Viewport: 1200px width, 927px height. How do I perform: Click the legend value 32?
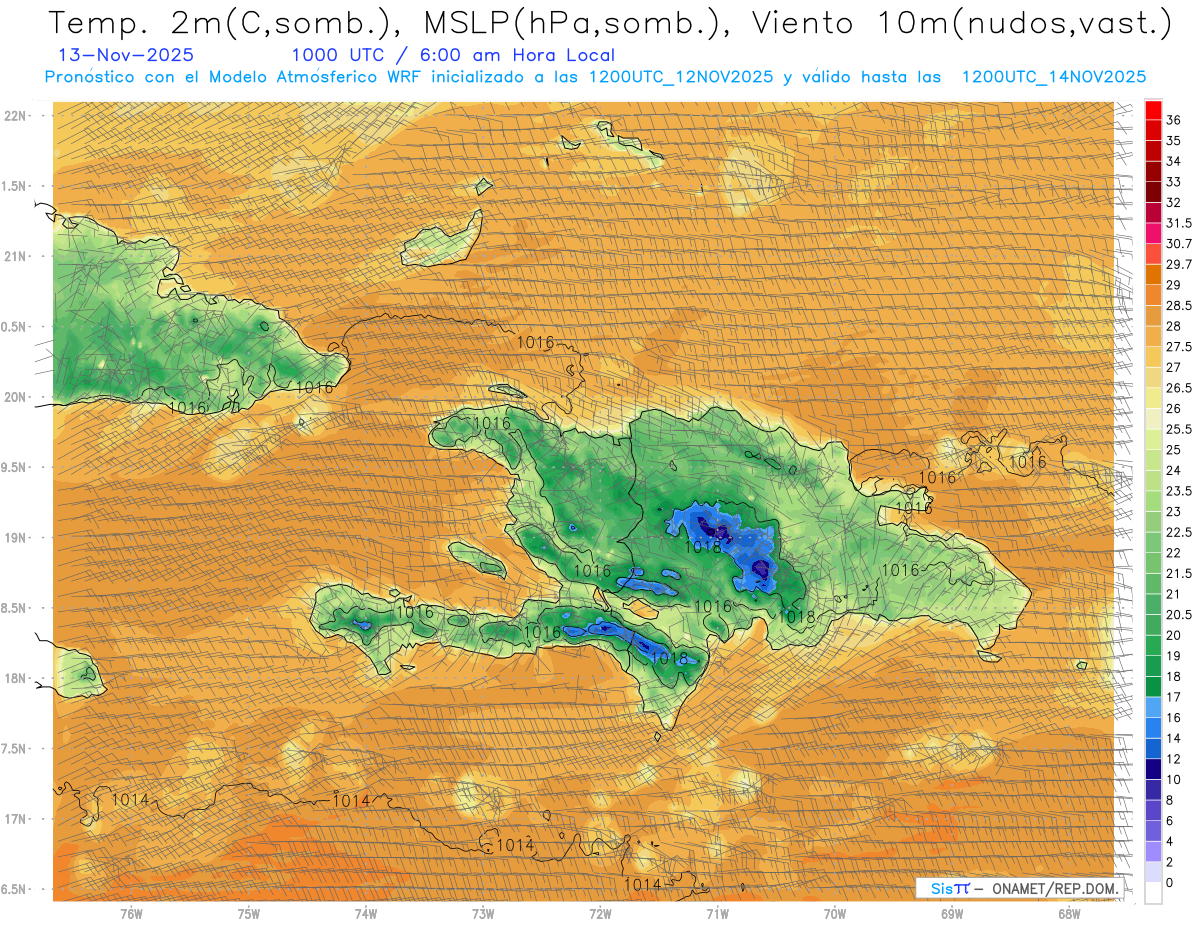[x=1174, y=203]
